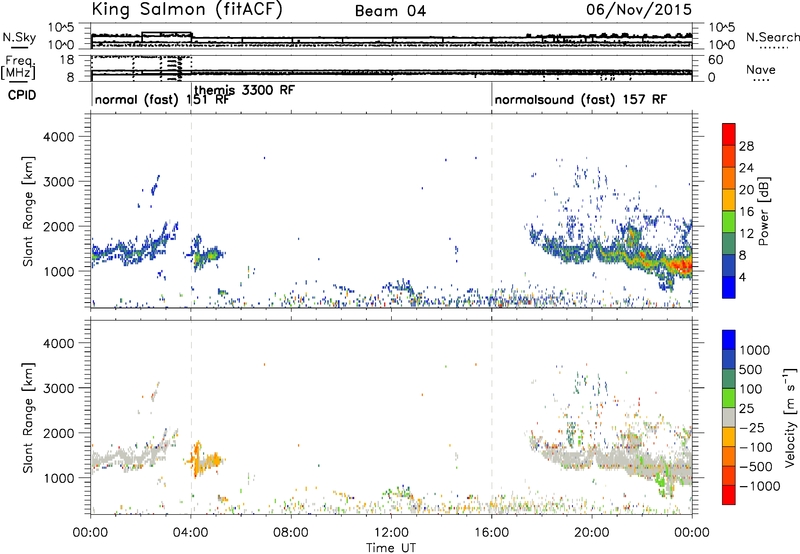800x554 pixels.
Task: Click the blue bottom of Power color bar
Action: (x=729, y=287)
